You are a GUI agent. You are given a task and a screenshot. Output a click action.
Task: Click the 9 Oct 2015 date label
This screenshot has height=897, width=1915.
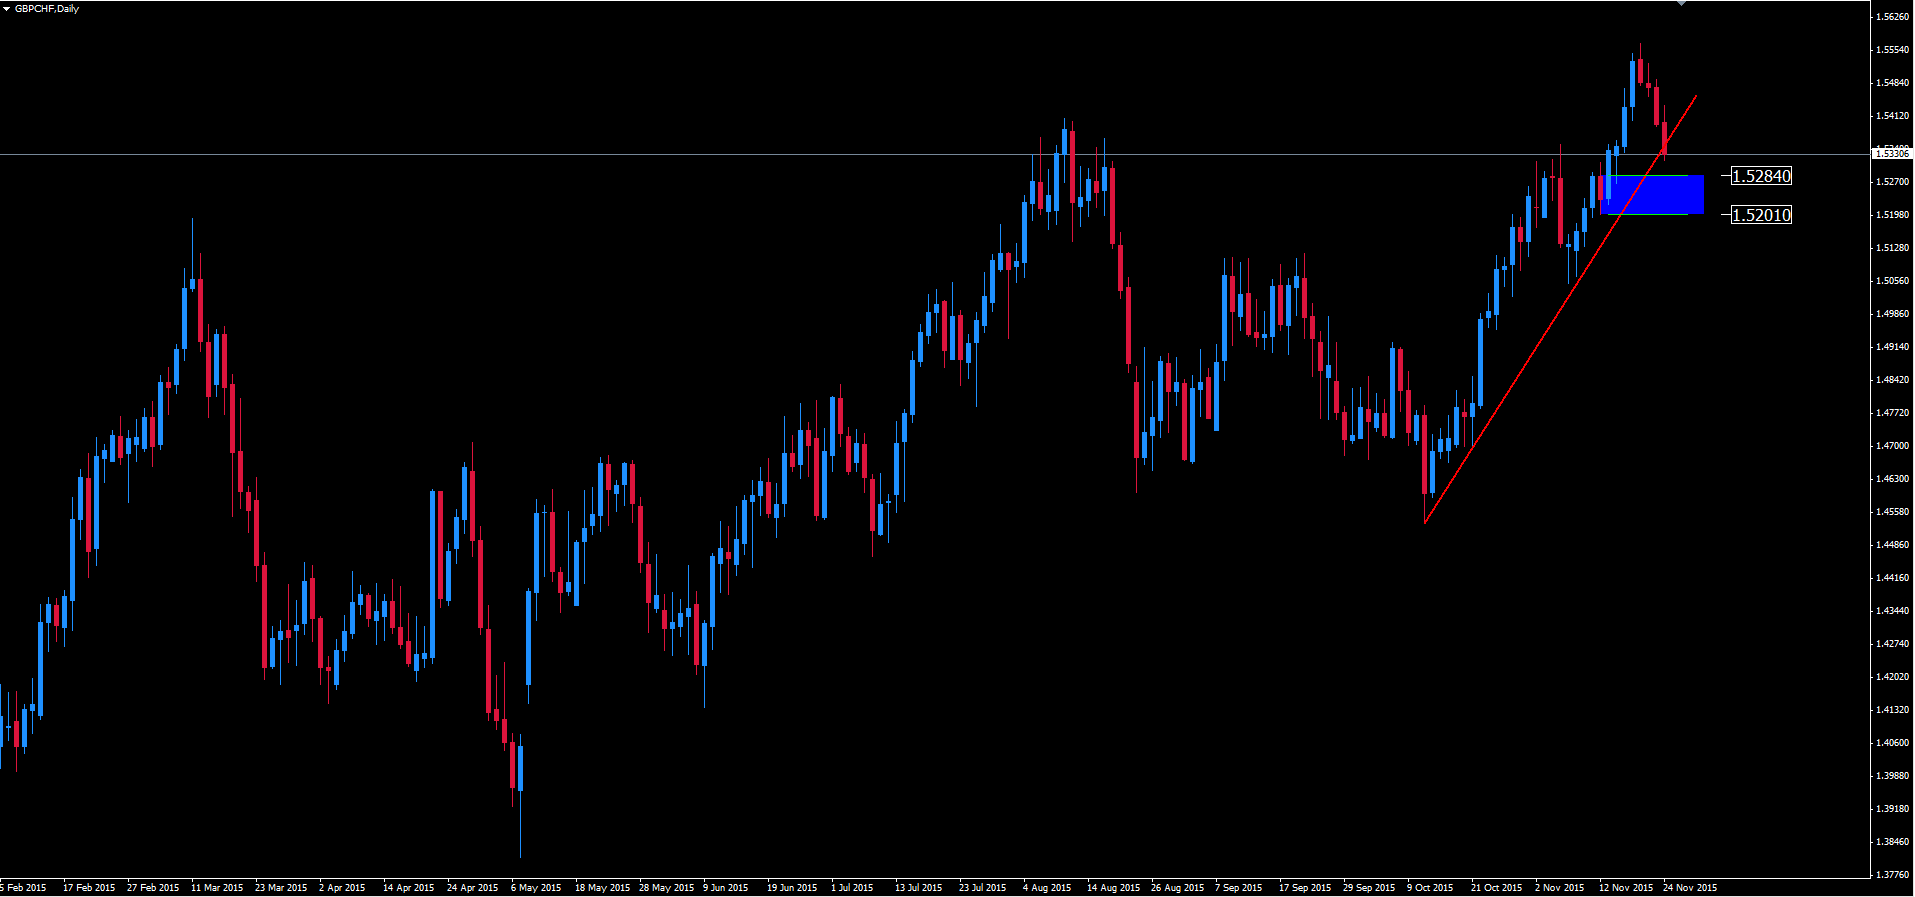point(1430,887)
